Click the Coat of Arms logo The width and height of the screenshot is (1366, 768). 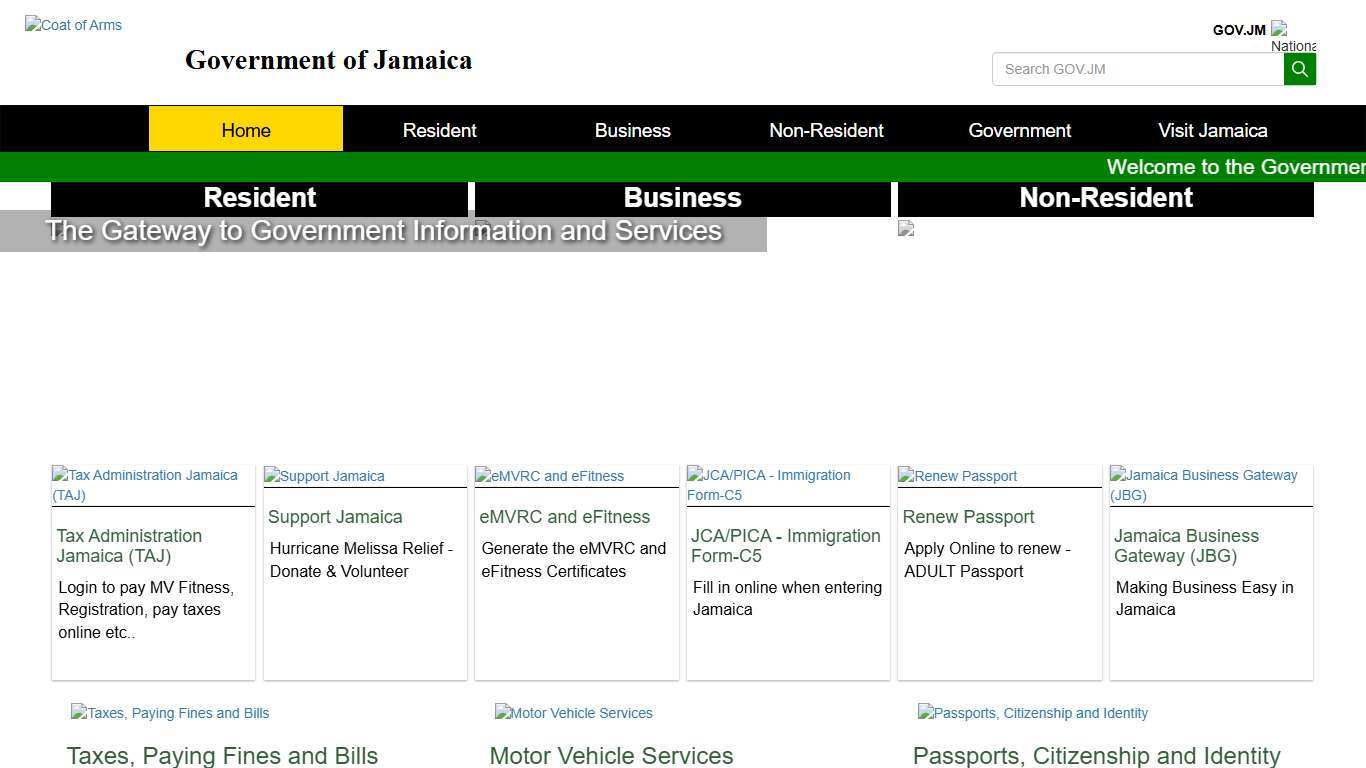point(72,25)
